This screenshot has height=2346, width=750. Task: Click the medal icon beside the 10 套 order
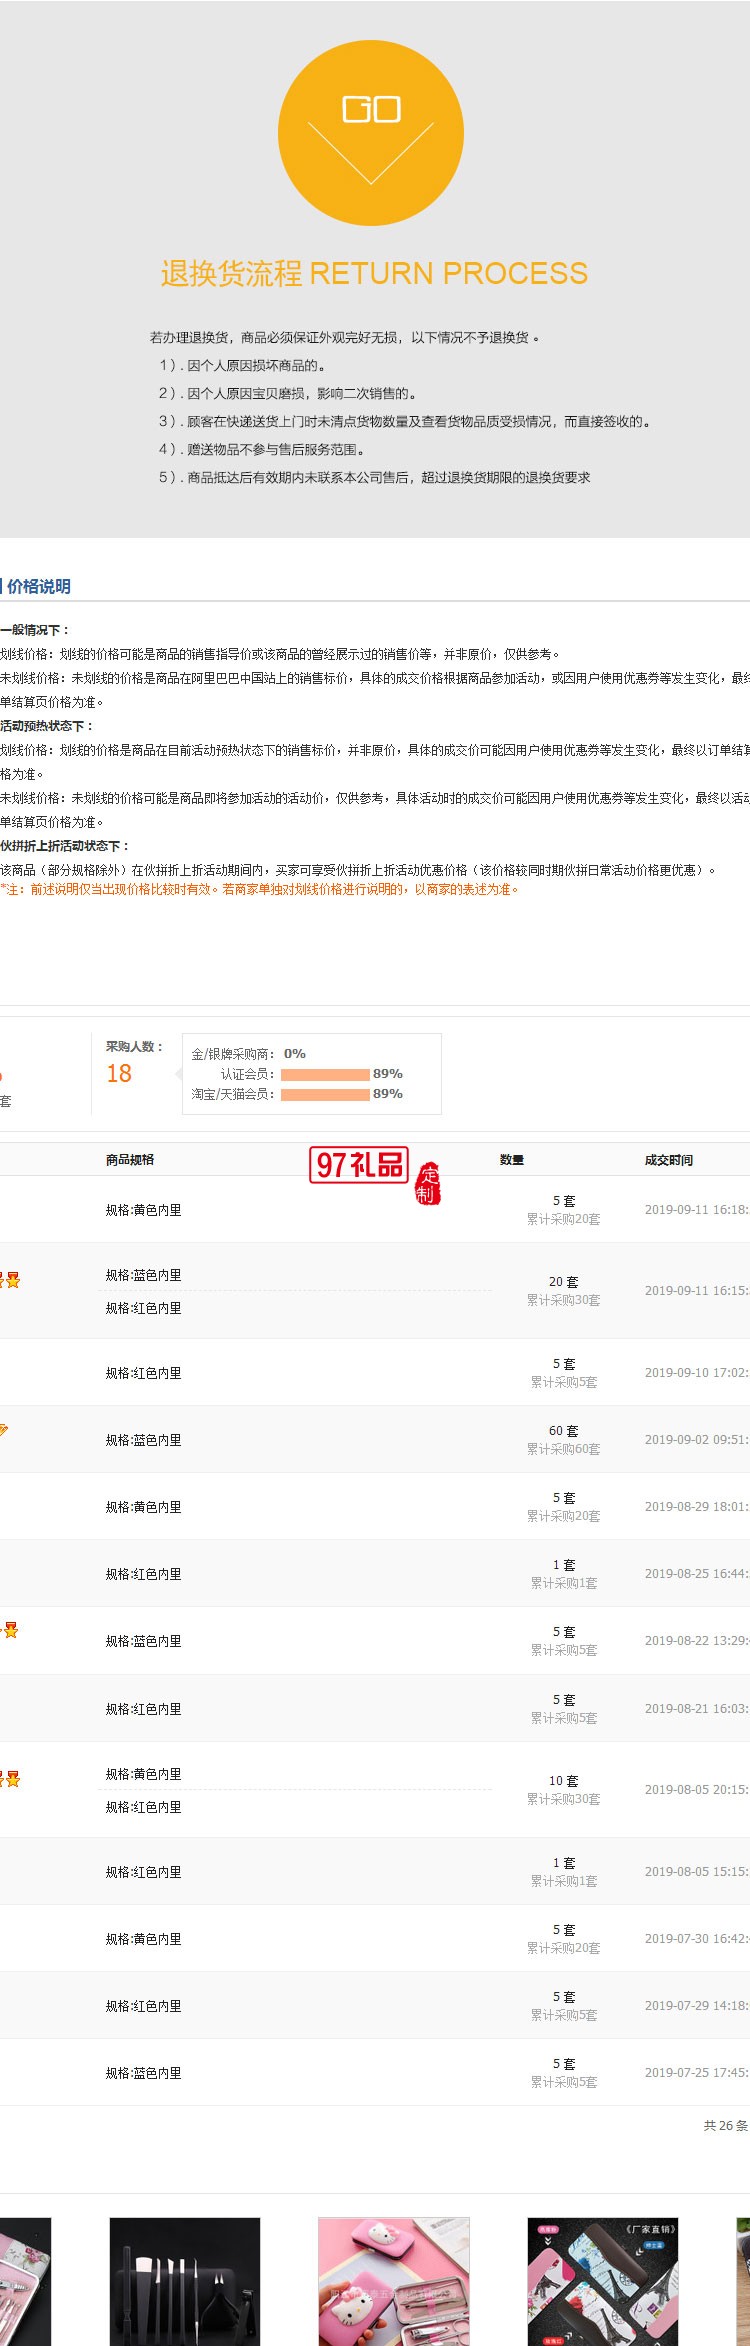pos(12,1779)
